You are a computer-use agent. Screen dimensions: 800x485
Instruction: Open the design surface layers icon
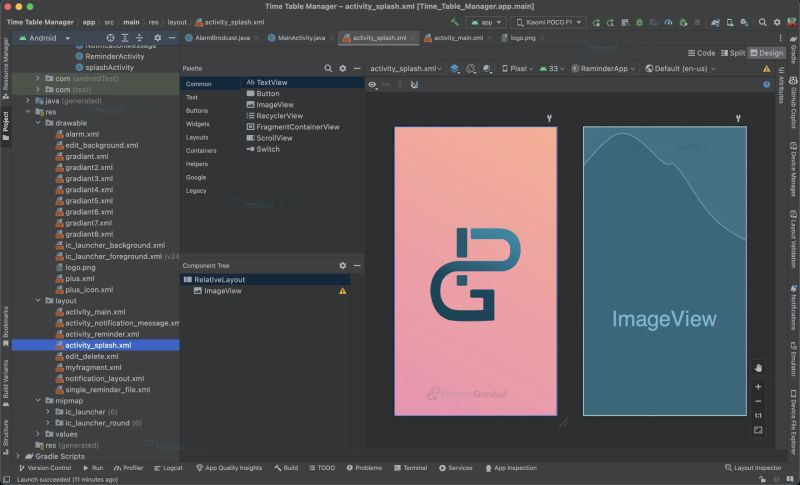coord(455,68)
